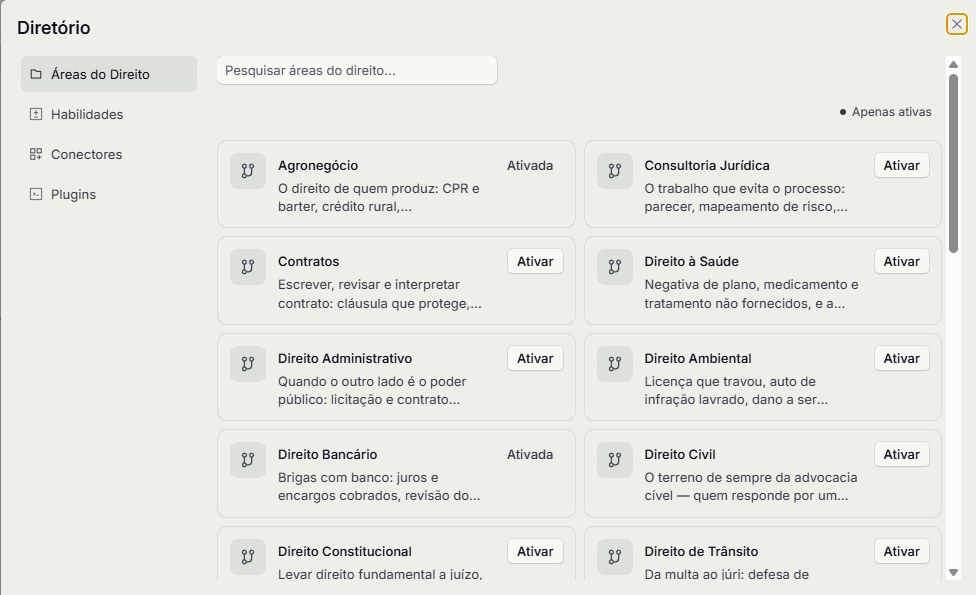Click the Direito Bancário card icon
The image size is (976, 595).
tap(248, 460)
